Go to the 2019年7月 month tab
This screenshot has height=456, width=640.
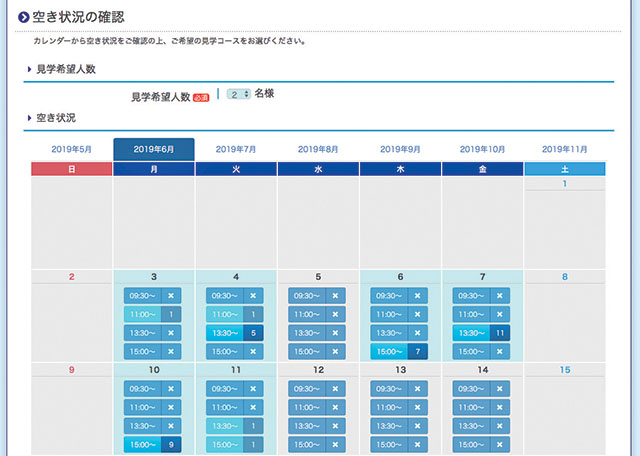(x=236, y=149)
